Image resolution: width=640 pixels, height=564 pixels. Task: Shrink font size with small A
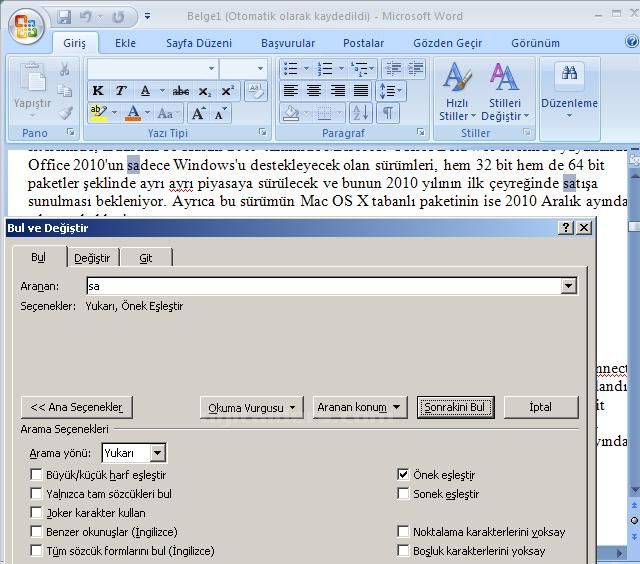pos(220,113)
